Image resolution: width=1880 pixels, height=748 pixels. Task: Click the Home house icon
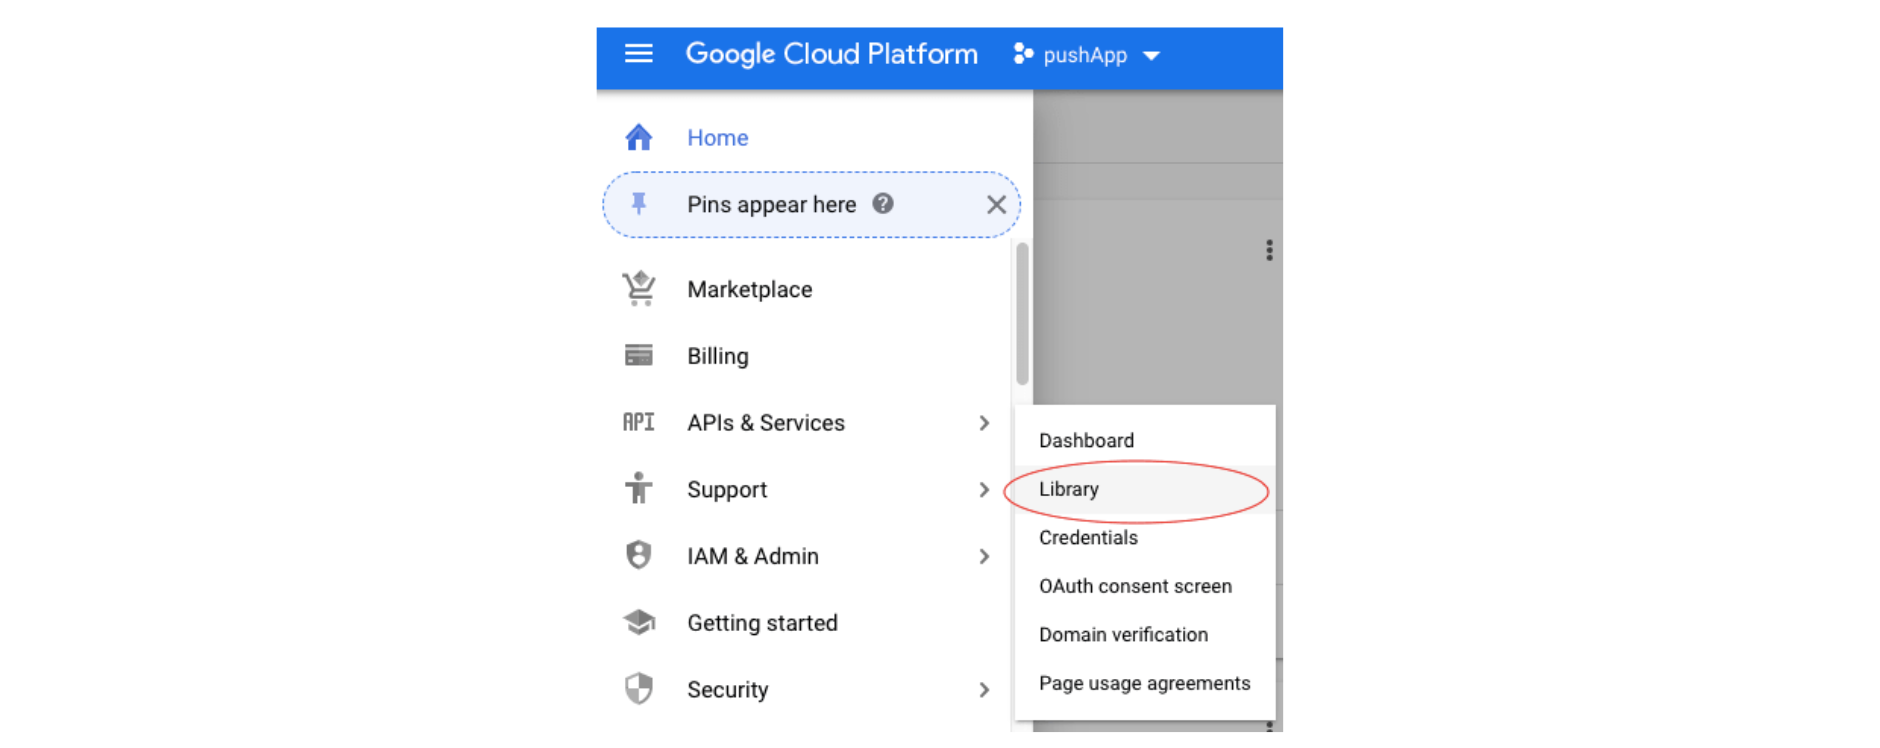[639, 137]
